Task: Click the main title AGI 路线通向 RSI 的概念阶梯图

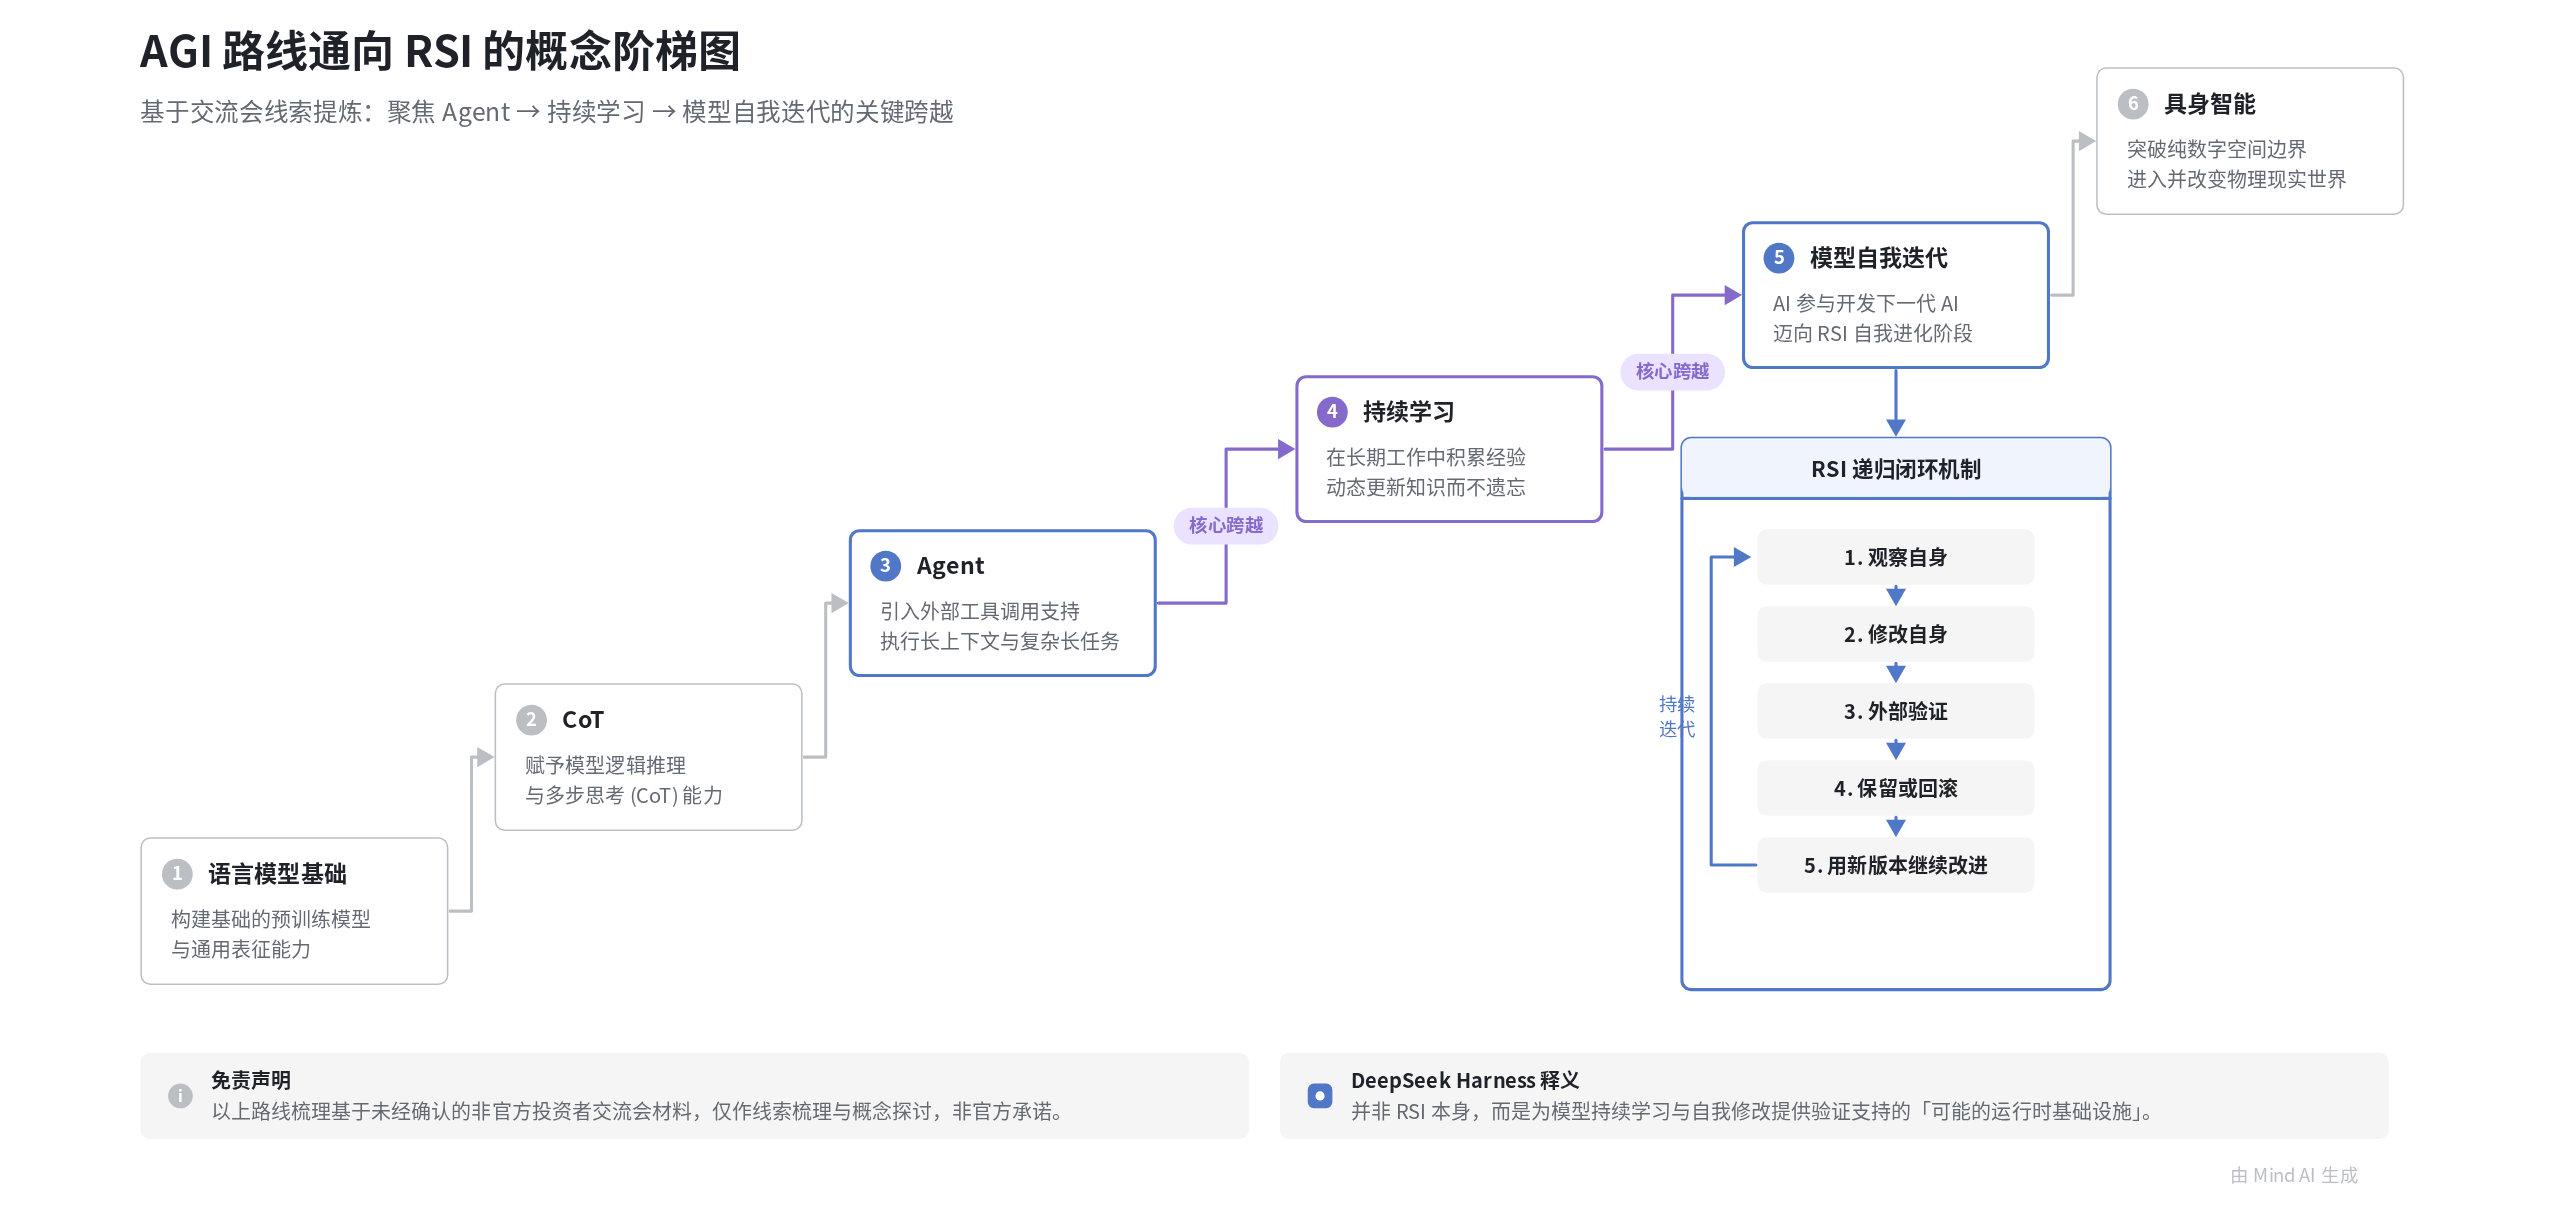Action: point(440,51)
